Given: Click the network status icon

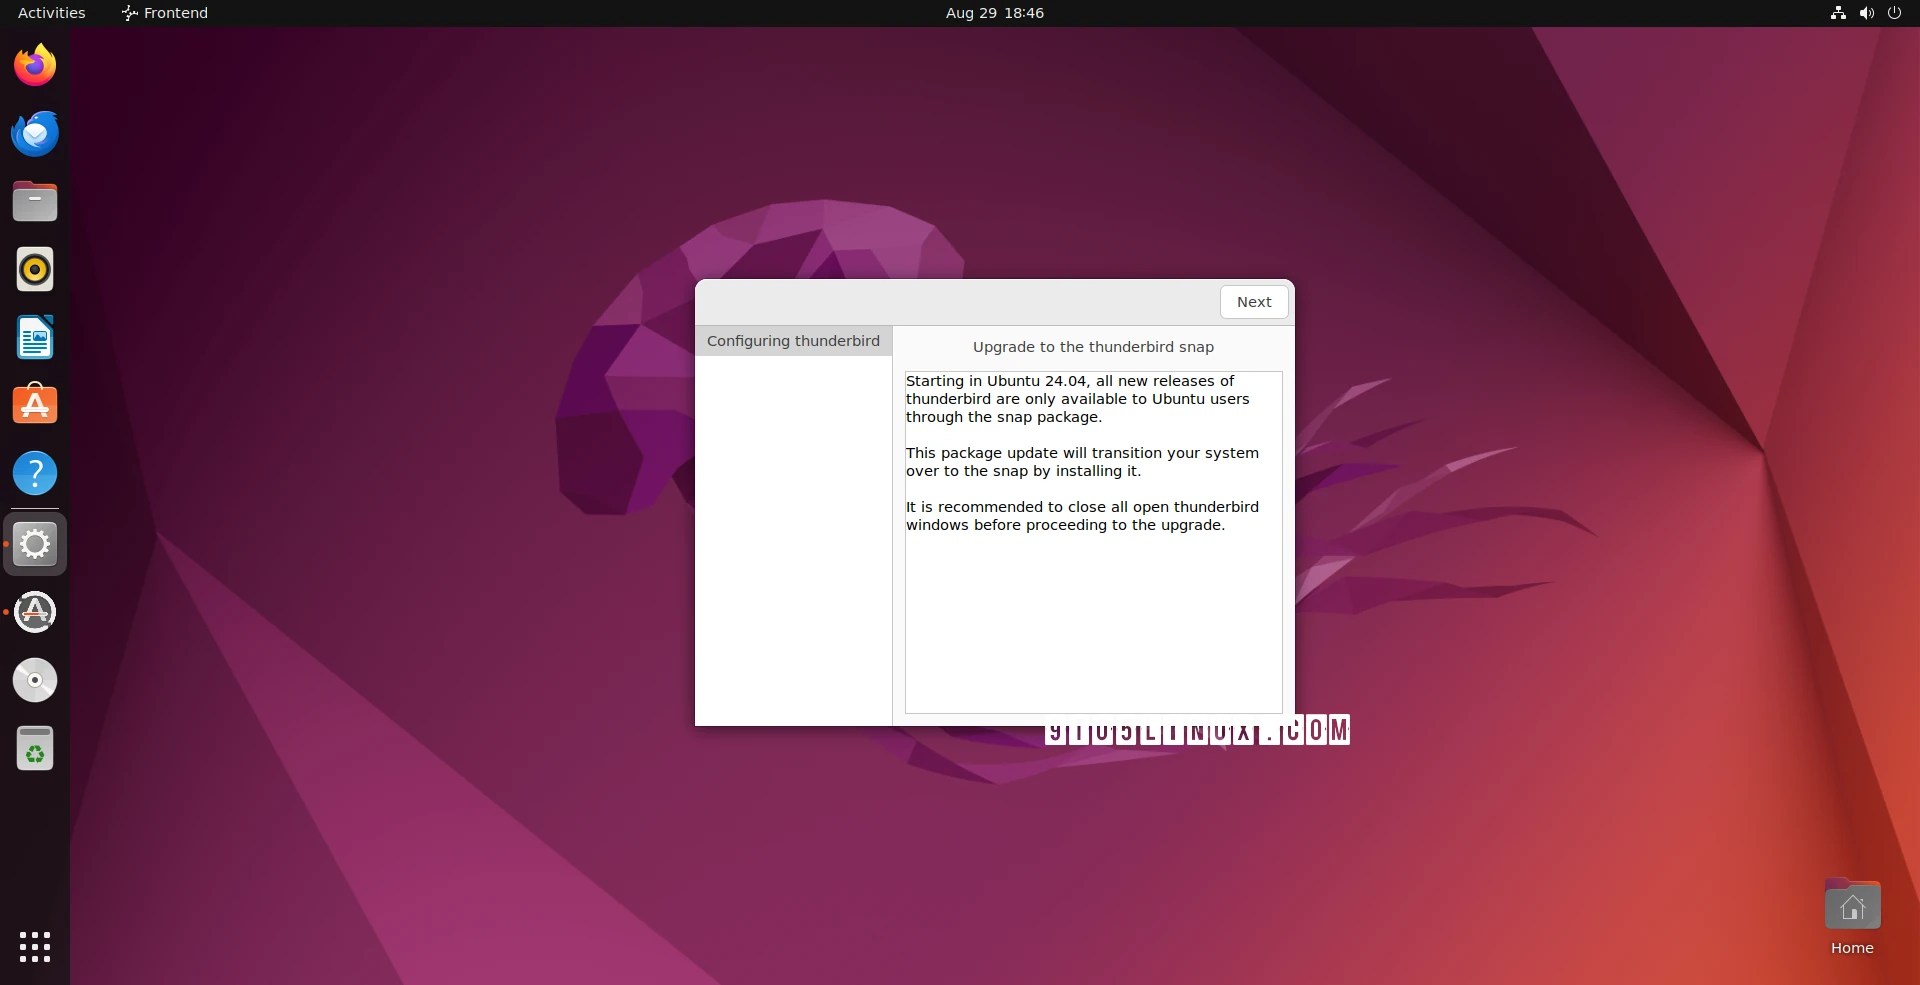Looking at the screenshot, I should 1838,13.
